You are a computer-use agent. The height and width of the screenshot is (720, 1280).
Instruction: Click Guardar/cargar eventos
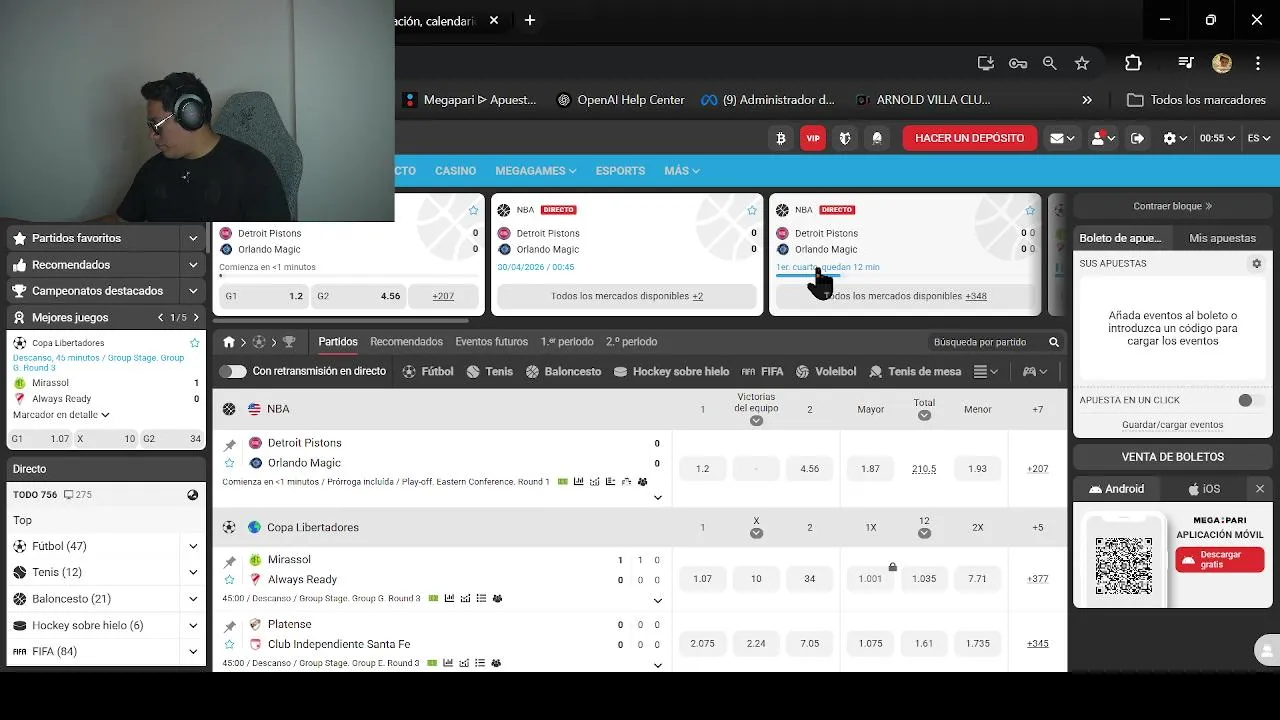[1172, 425]
